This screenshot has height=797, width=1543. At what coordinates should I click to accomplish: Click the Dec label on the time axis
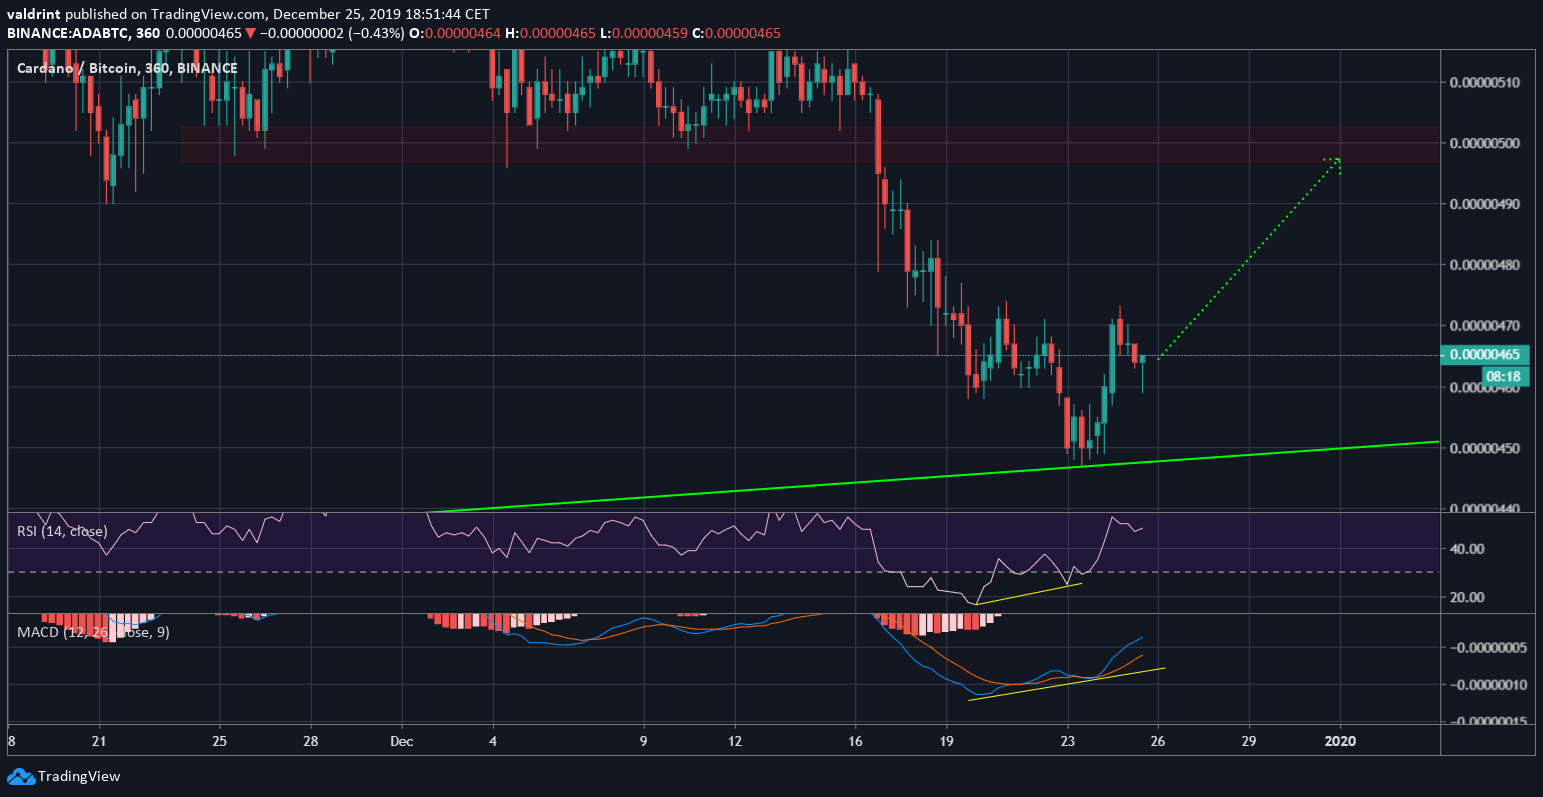click(x=403, y=741)
